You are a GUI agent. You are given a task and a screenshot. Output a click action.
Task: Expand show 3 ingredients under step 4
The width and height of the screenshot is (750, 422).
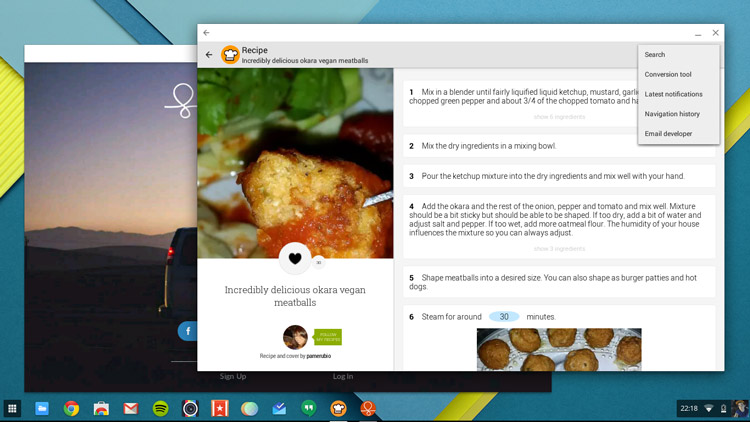tap(559, 249)
